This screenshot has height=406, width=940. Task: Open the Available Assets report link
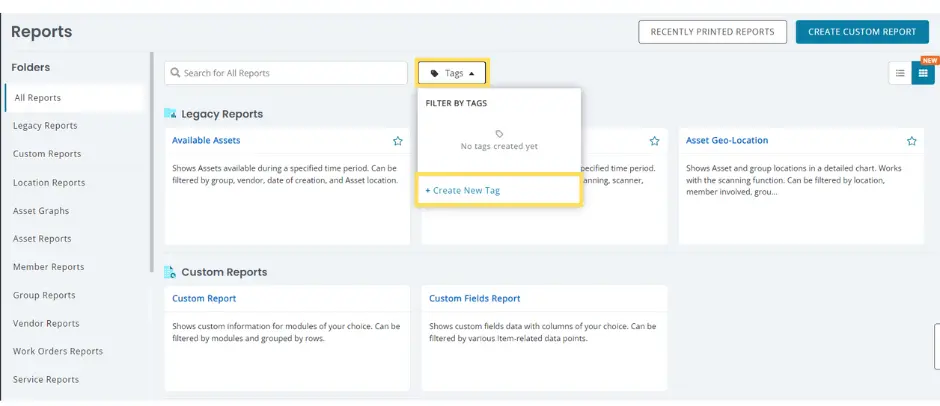206,141
